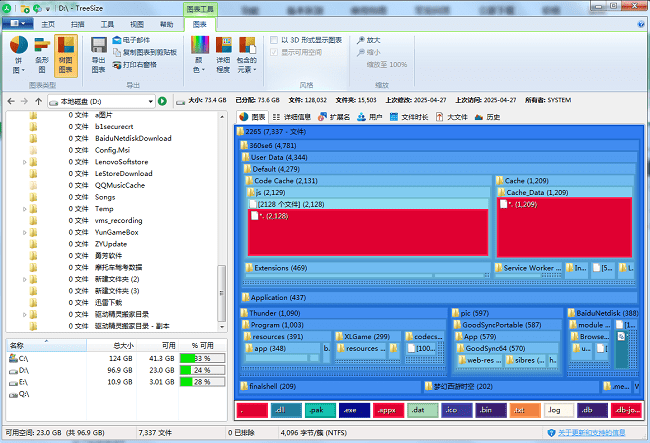This screenshot has height=443, width=650.
Task: Select drive C:\ in the drive list
Action: pos(24,357)
